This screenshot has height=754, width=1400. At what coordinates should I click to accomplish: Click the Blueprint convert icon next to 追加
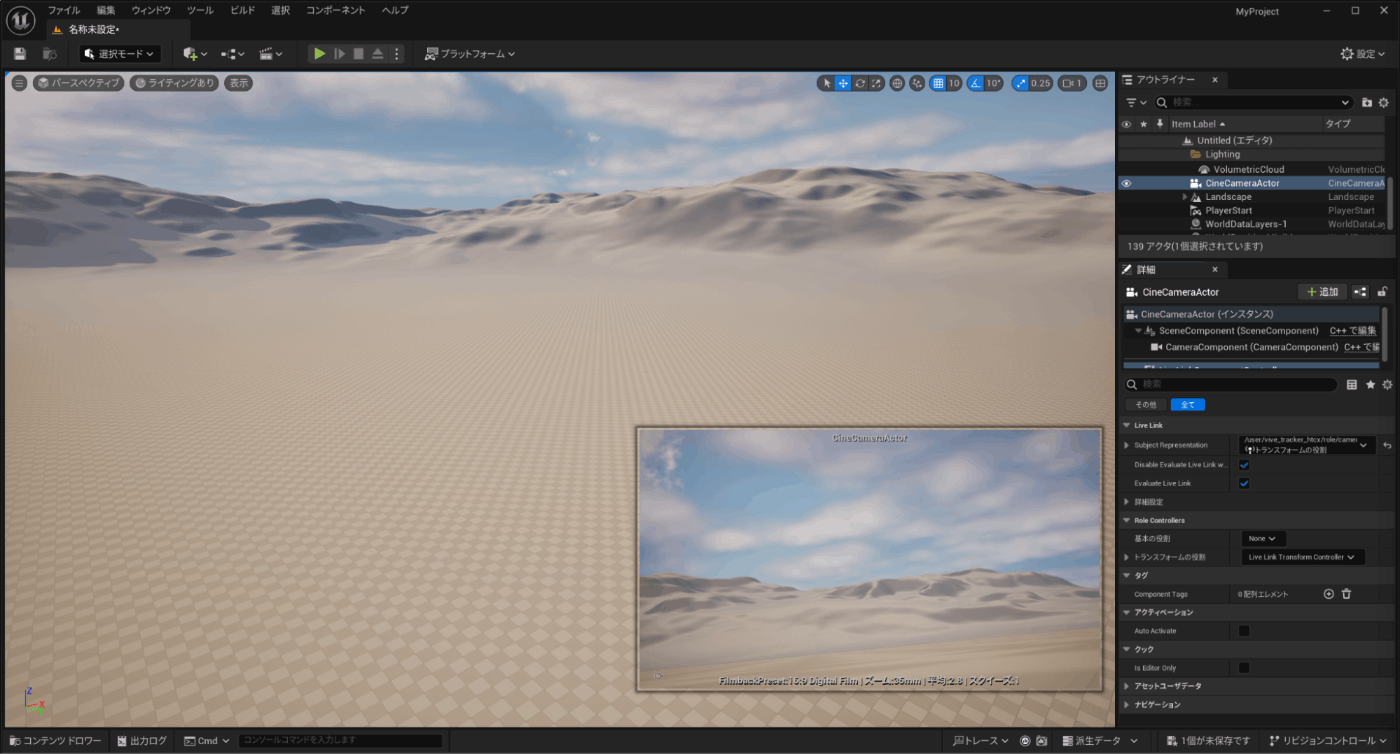pyautogui.click(x=1360, y=292)
